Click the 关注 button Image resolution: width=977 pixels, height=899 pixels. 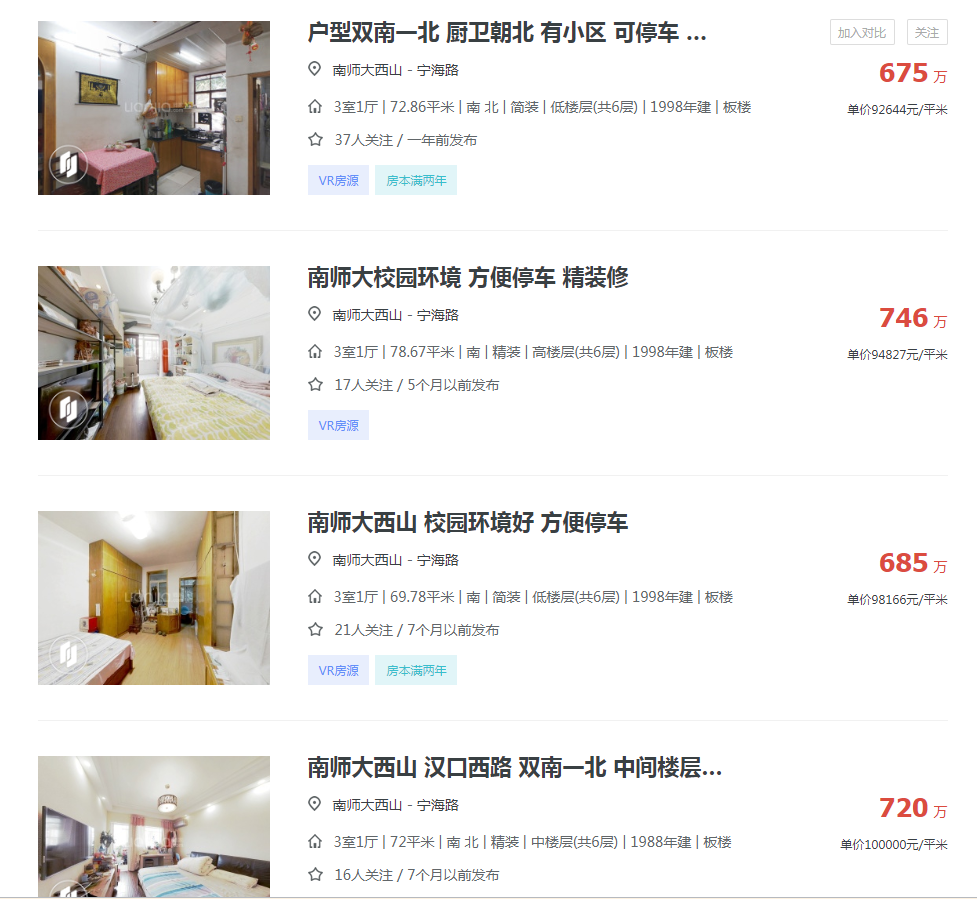[x=927, y=32]
